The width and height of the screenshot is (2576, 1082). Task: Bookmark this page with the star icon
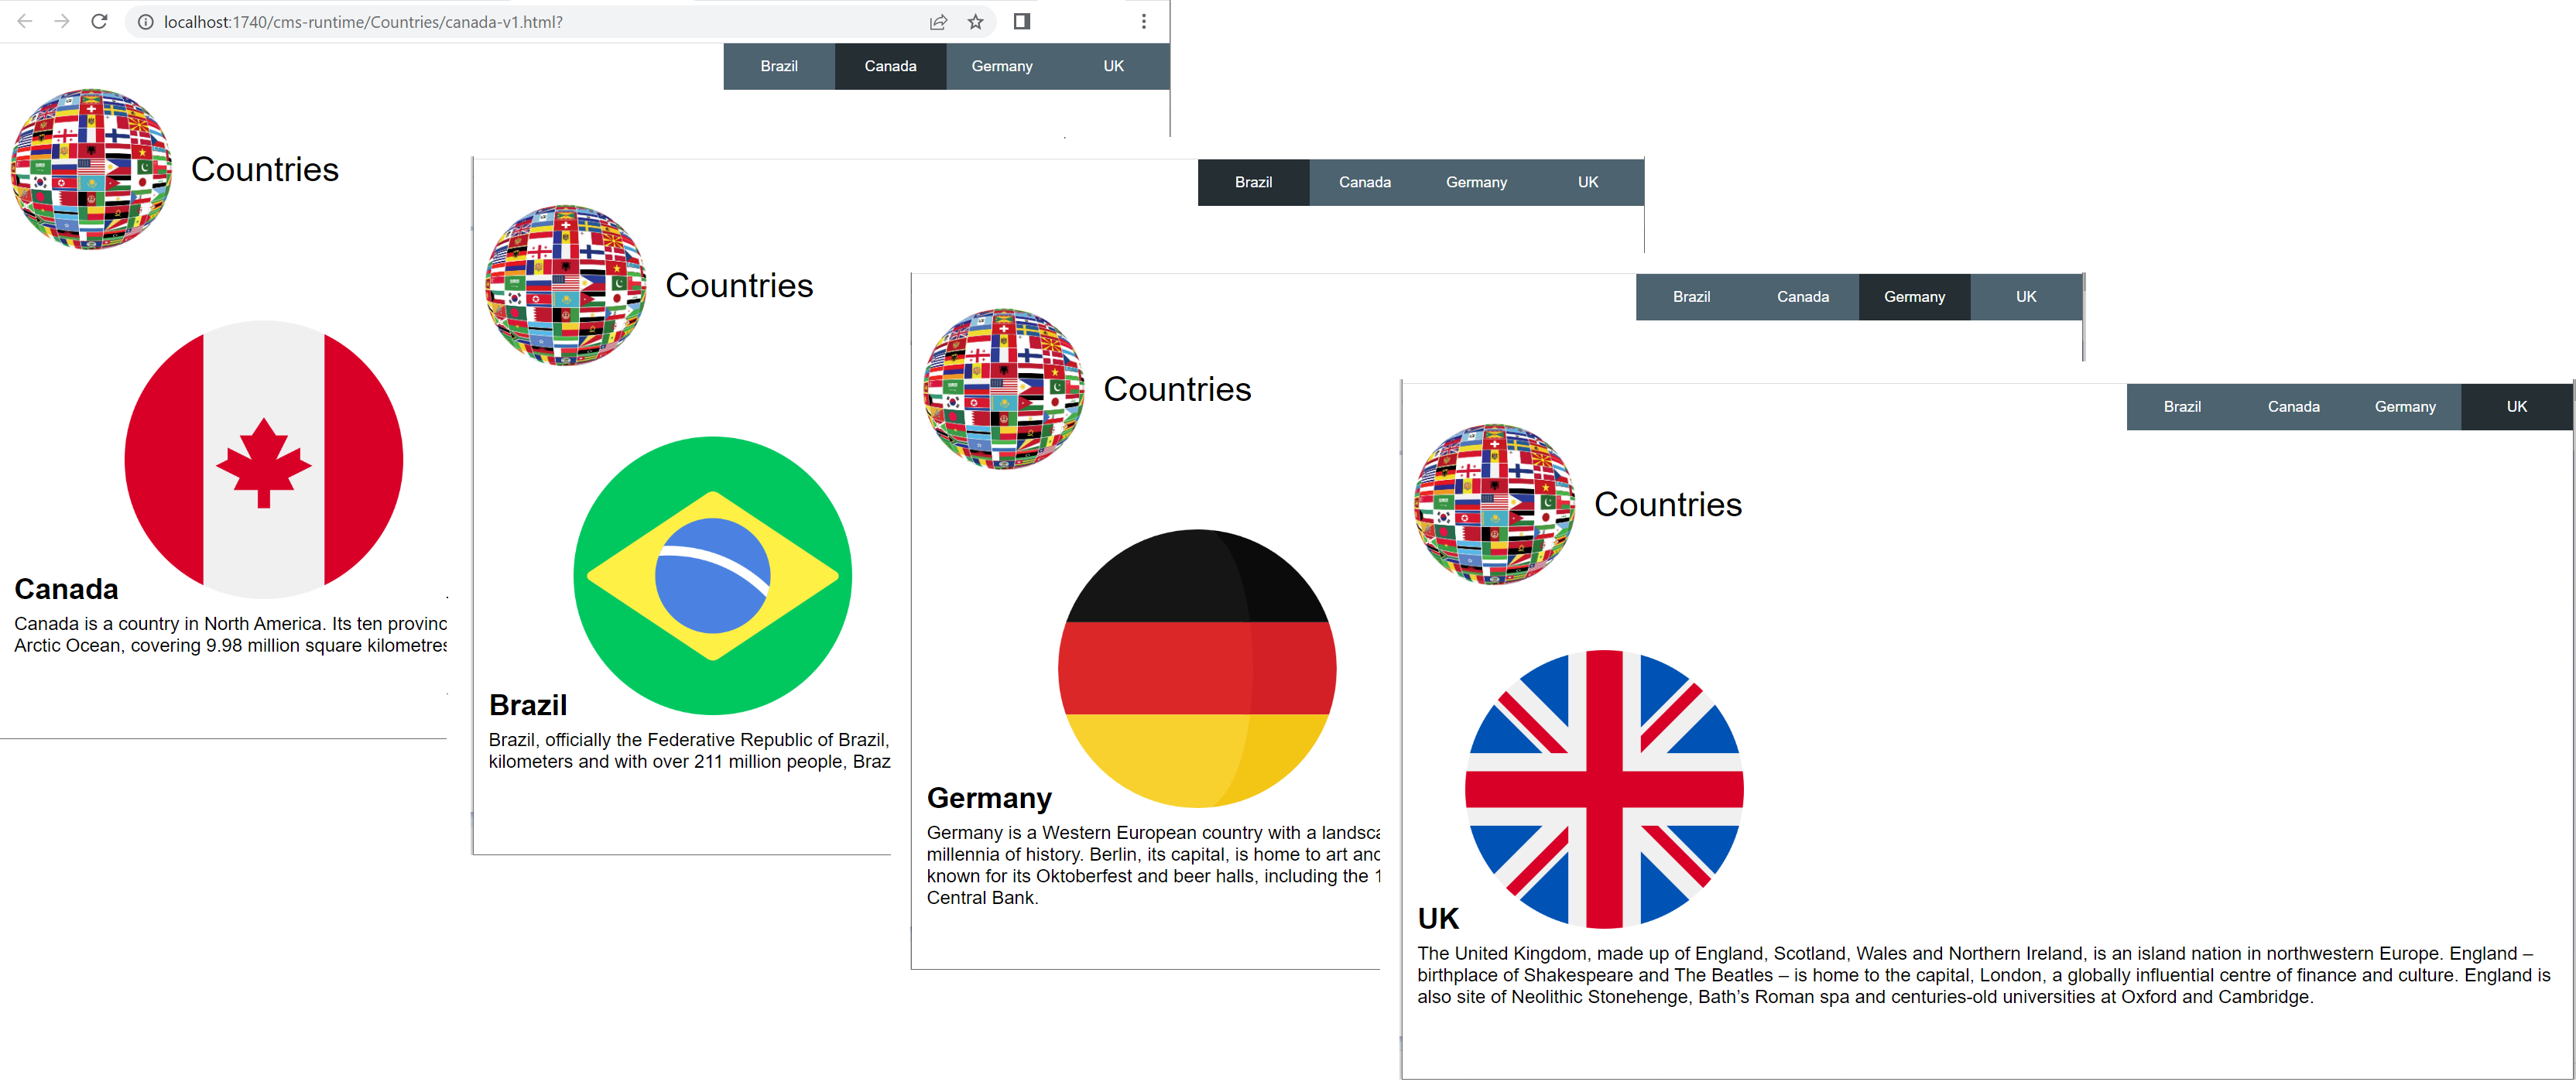[x=976, y=22]
